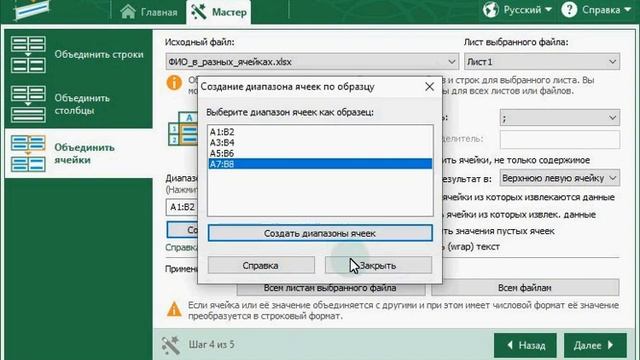This screenshot has width=640, height=360.
Task: Select range A5:B6 in the list
Action: 320,153
